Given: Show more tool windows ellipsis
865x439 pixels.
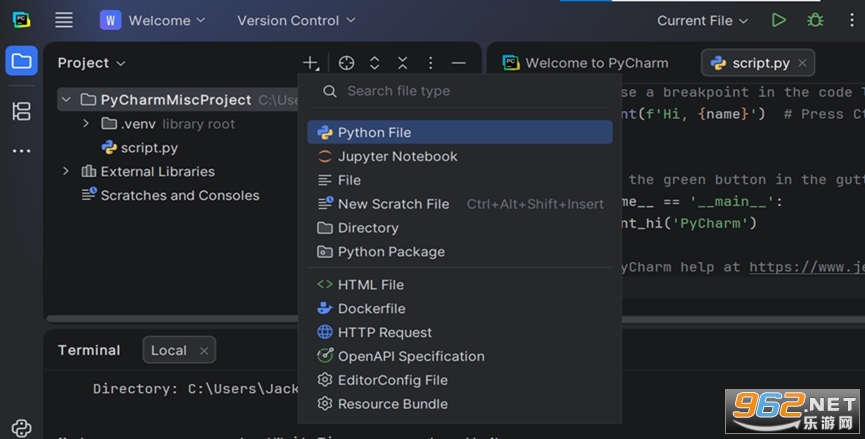Looking at the screenshot, I should coord(22,151).
